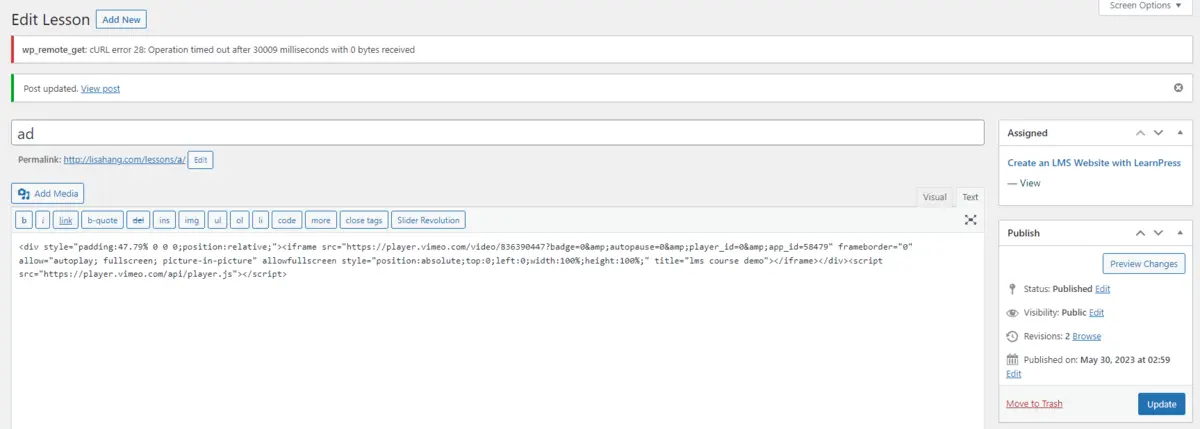Move the Assigned panel down
Viewport: 1200px width, 429px height.
coord(1158,133)
